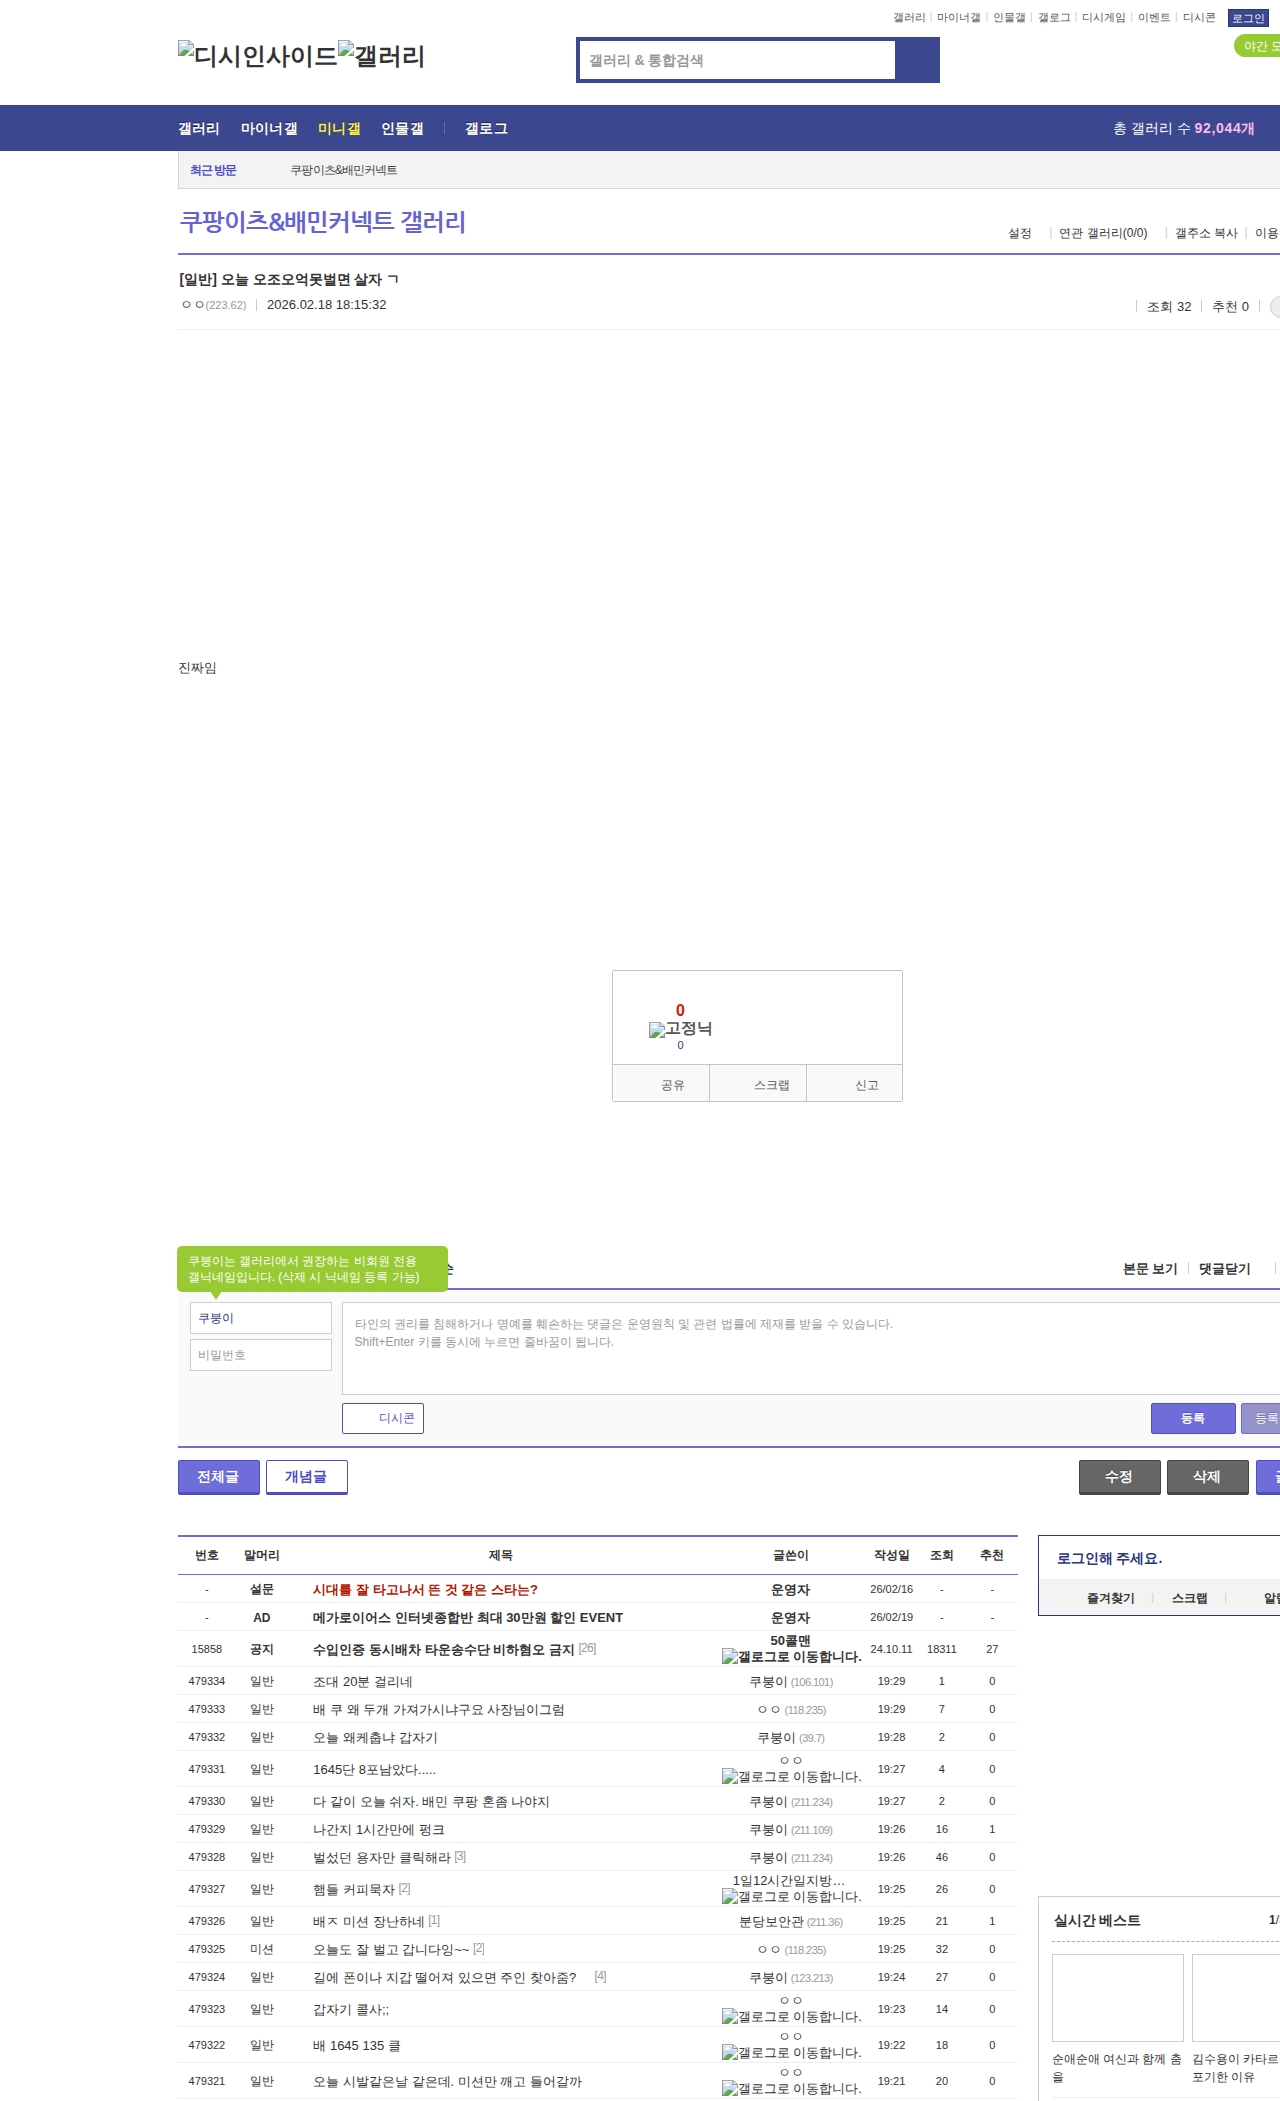Screen dimensions: 1280x2101
Task: Click the search button beside the search box
Action: click(x=917, y=60)
